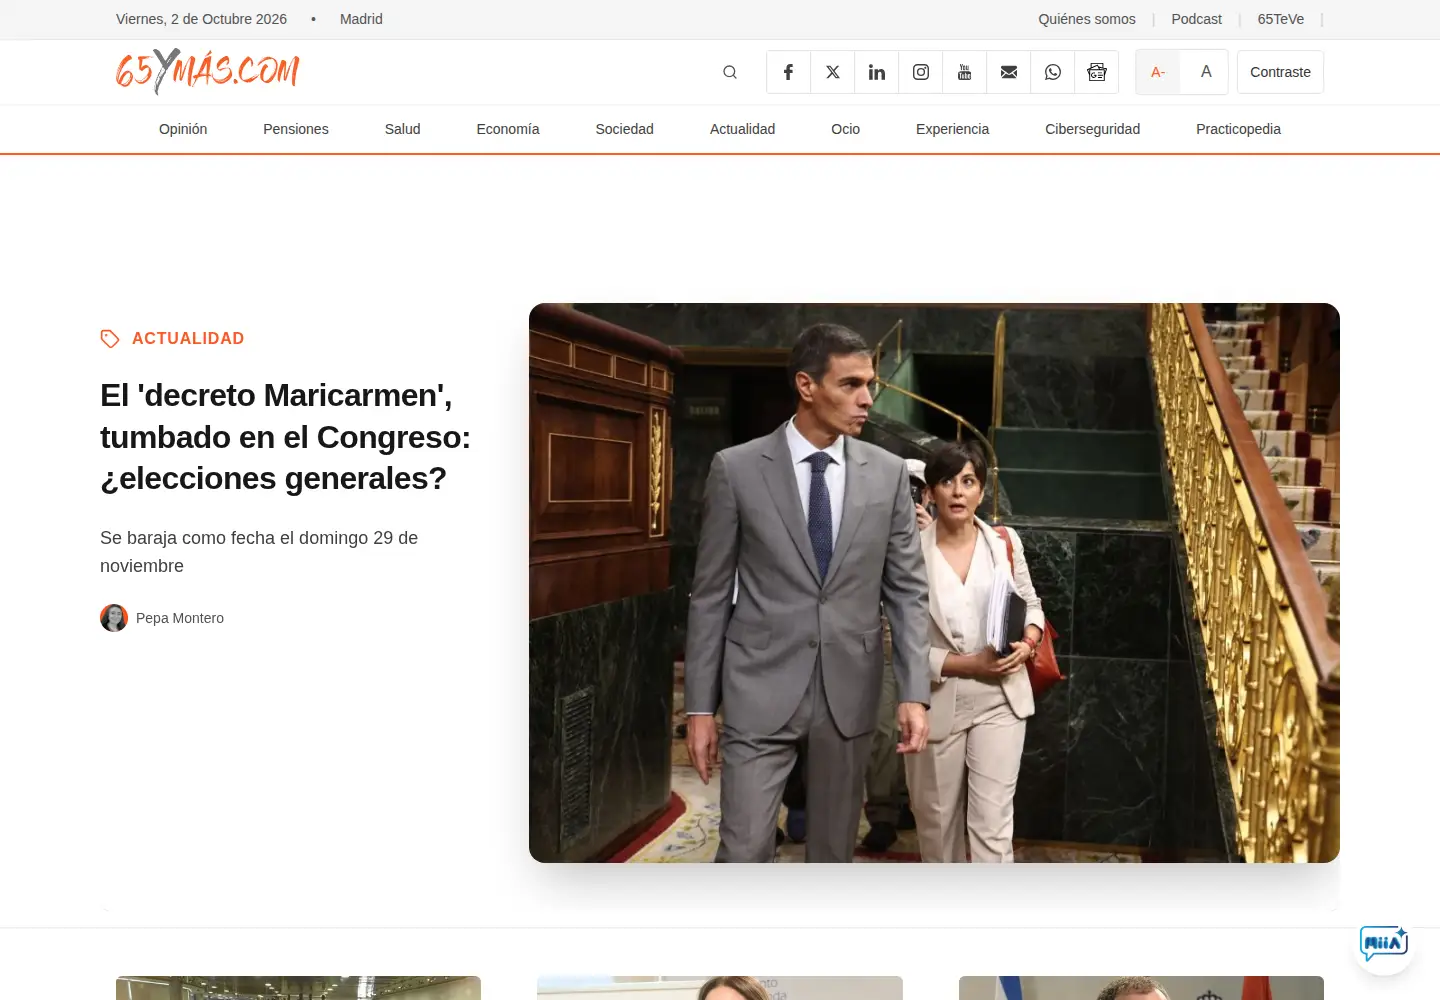Click the ACTUALIDAD category label
The height and width of the screenshot is (1000, 1440).
click(x=188, y=339)
